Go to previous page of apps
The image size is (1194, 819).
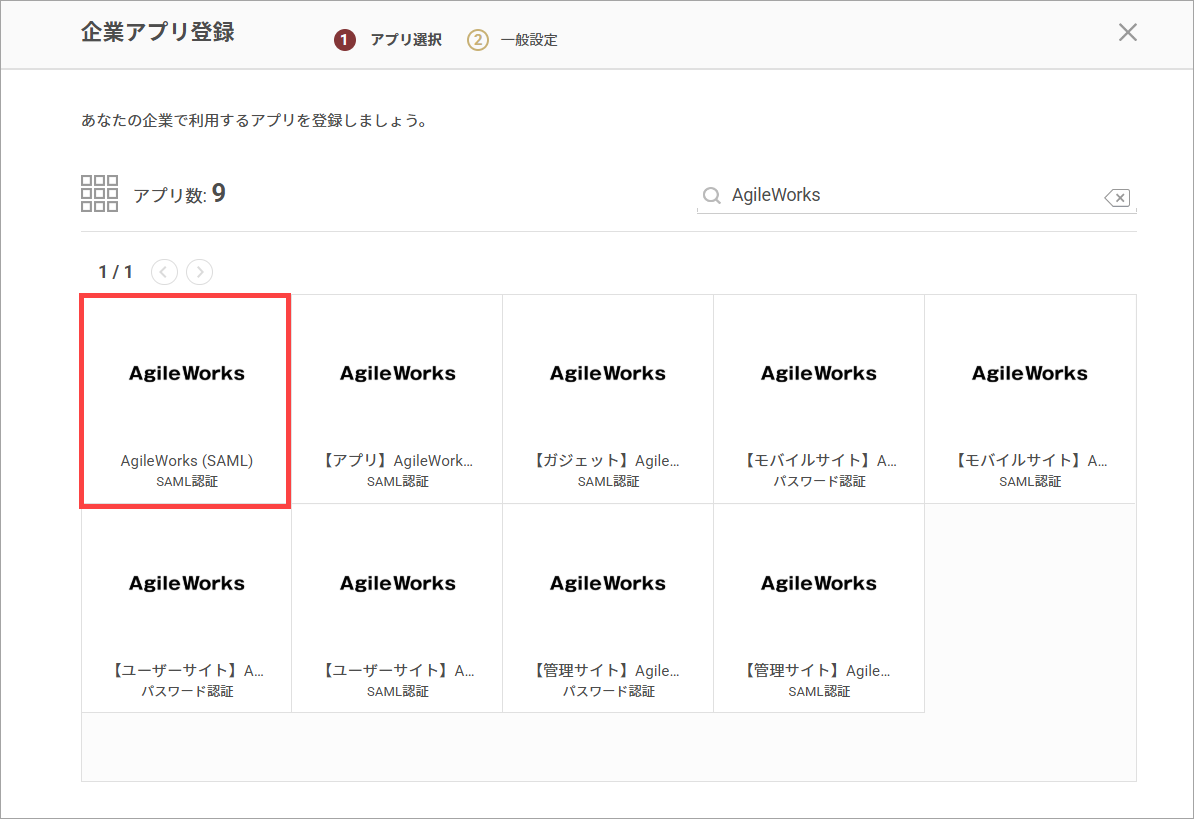click(x=164, y=272)
